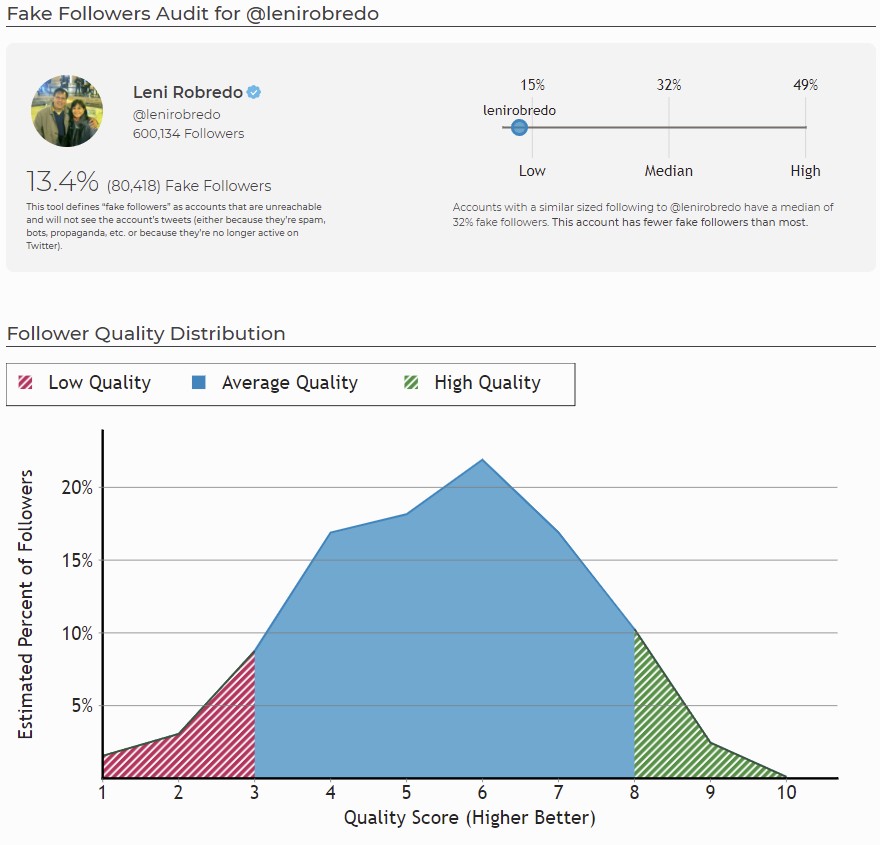Click the @lenirobredo handle under the name

click(176, 114)
